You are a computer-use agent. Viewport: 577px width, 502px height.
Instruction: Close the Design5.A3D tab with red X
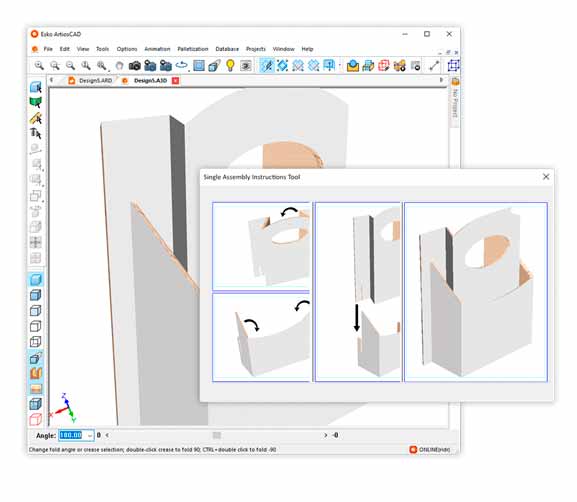pyautogui.click(x=176, y=80)
